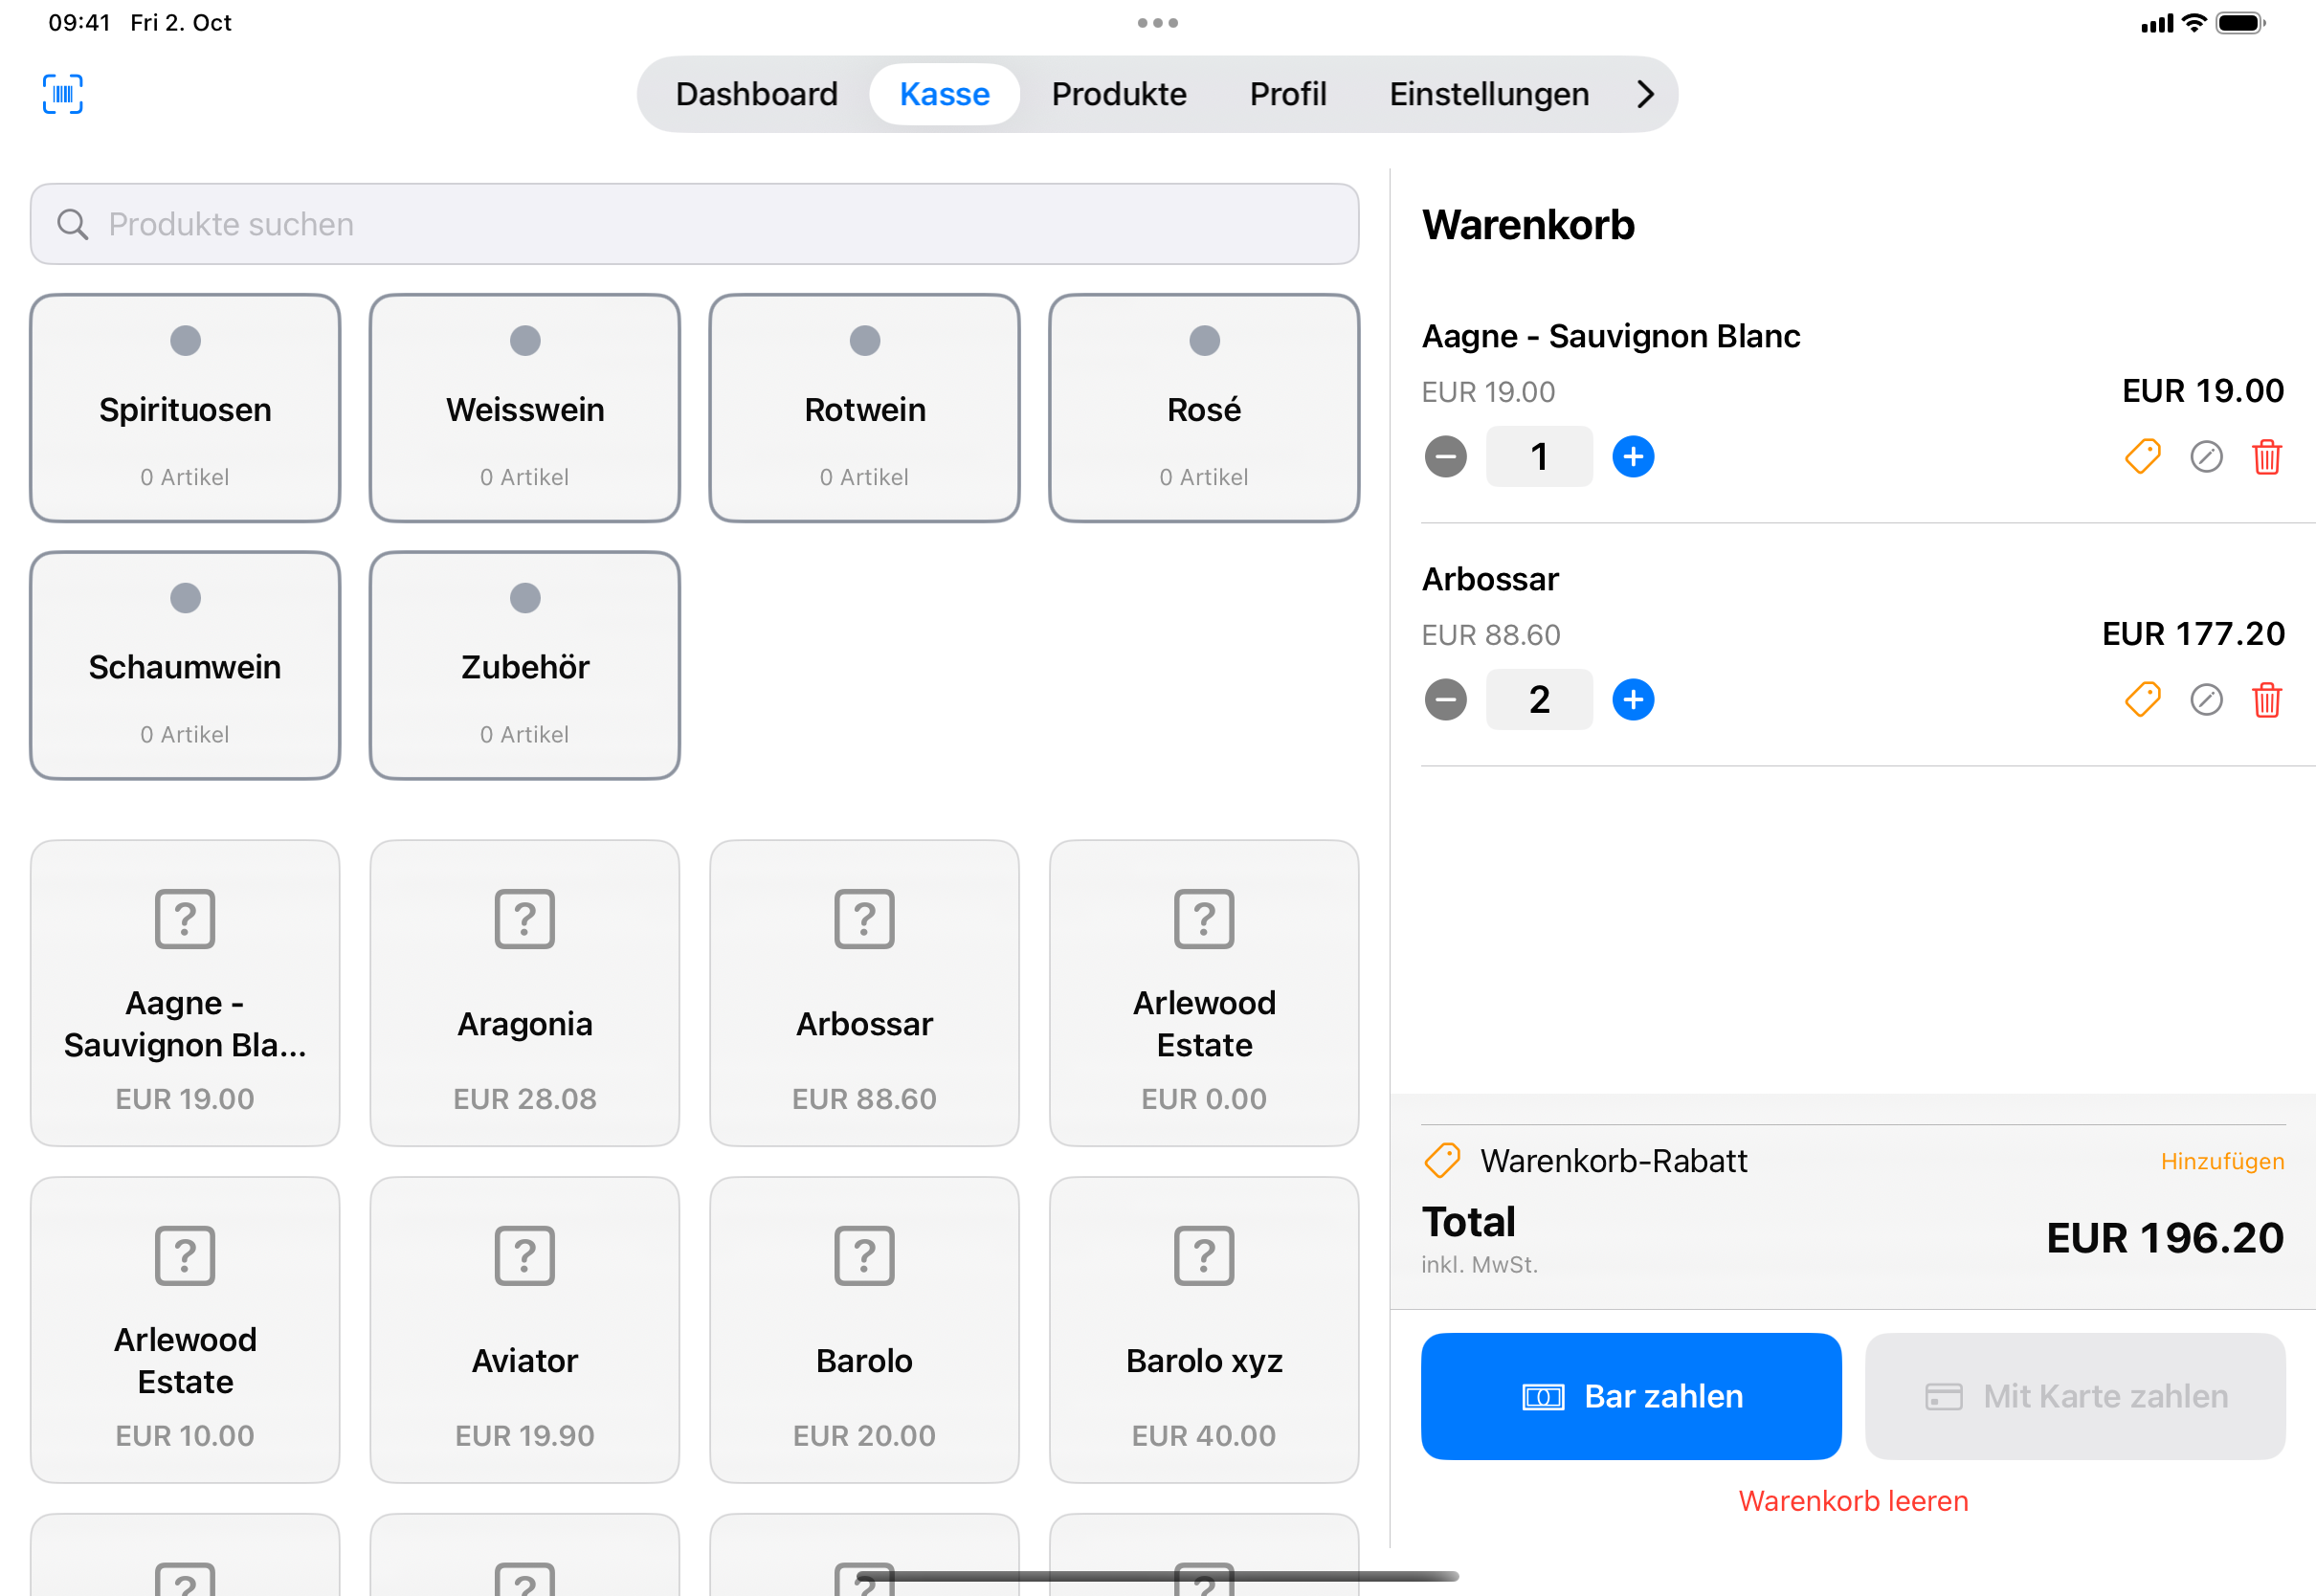Select the Kasse tab
2316x1596 pixels.
coord(944,94)
